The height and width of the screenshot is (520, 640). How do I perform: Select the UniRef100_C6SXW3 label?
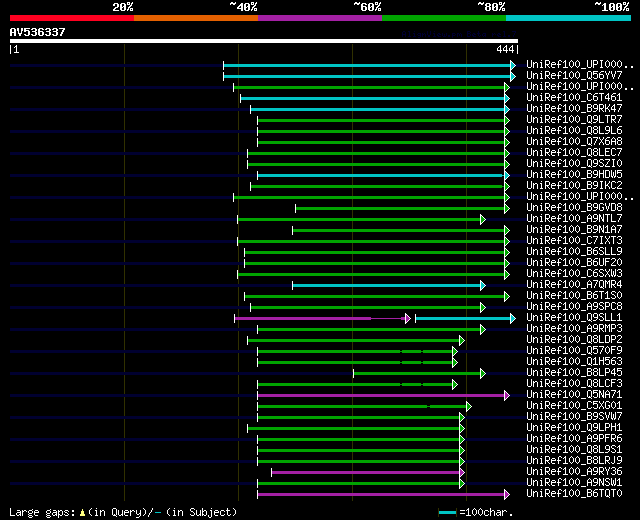(x=574, y=274)
